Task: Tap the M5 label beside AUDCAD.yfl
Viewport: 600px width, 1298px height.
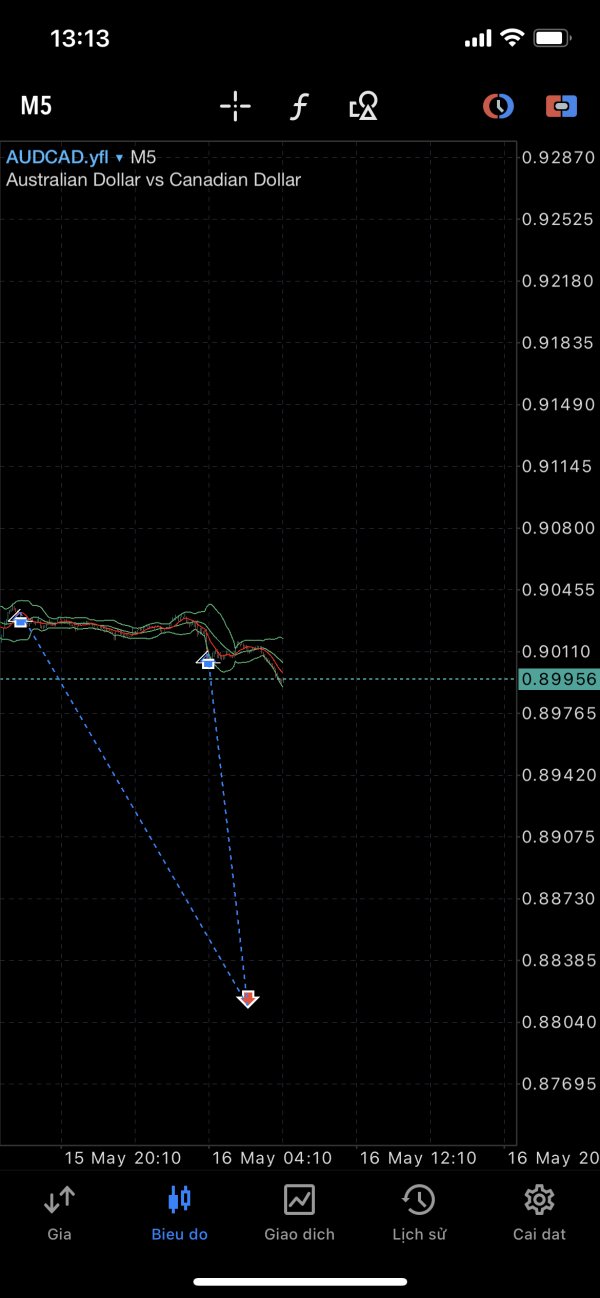Action: pyautogui.click(x=143, y=157)
